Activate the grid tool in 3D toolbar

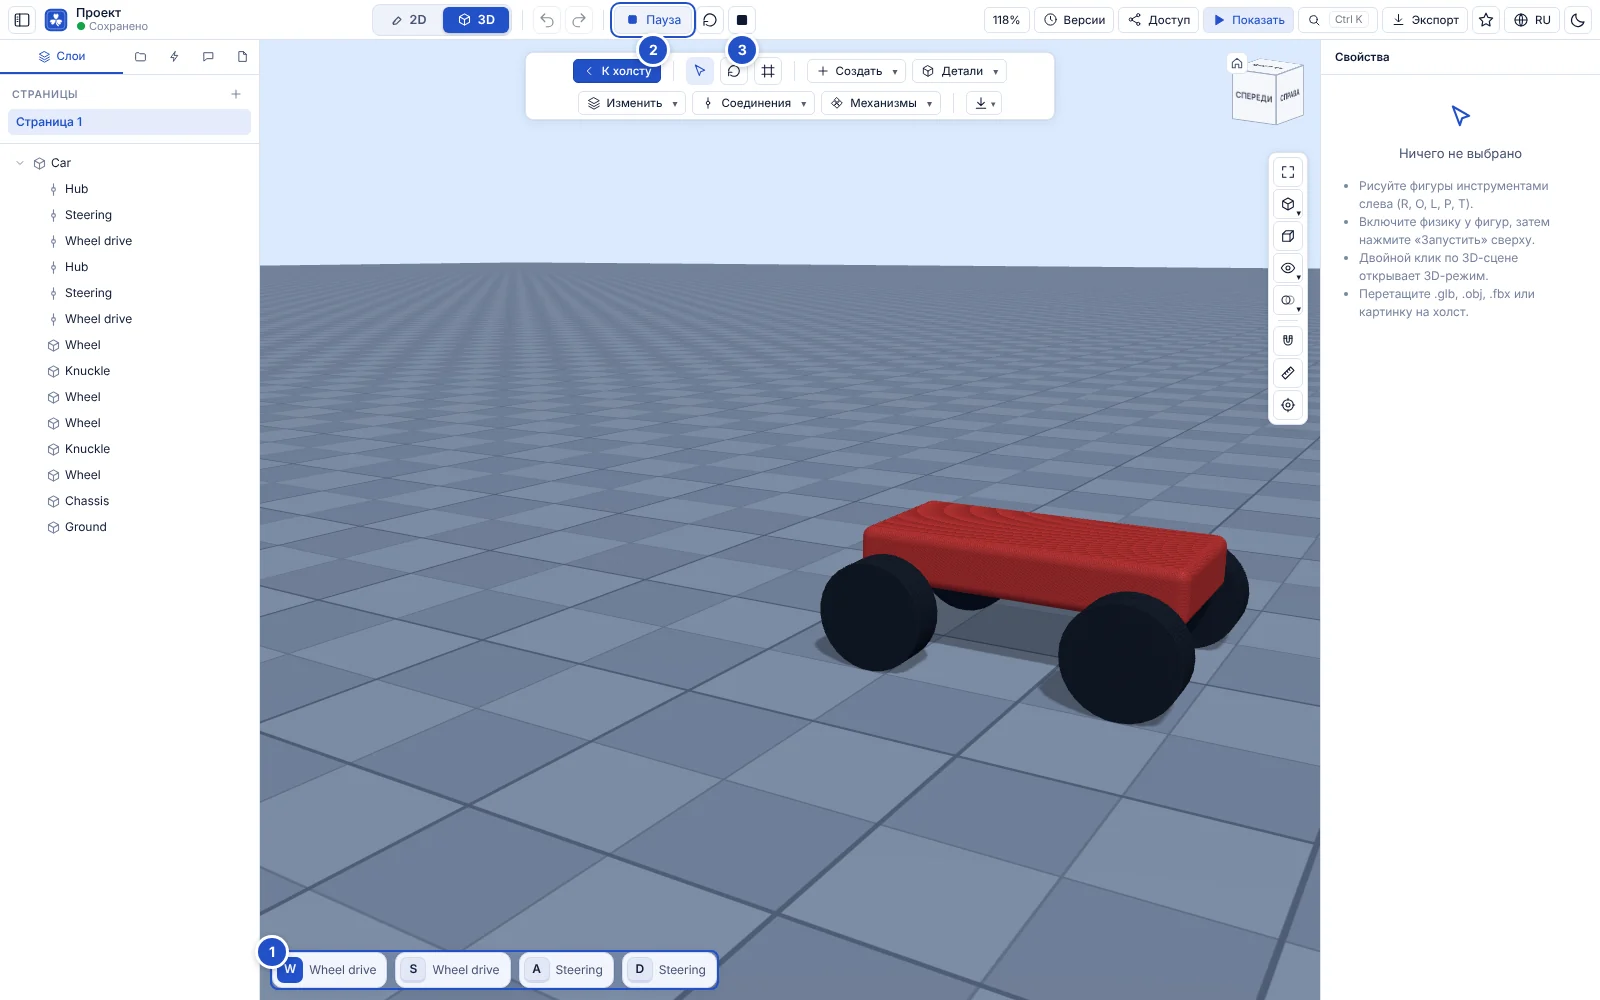[768, 71]
